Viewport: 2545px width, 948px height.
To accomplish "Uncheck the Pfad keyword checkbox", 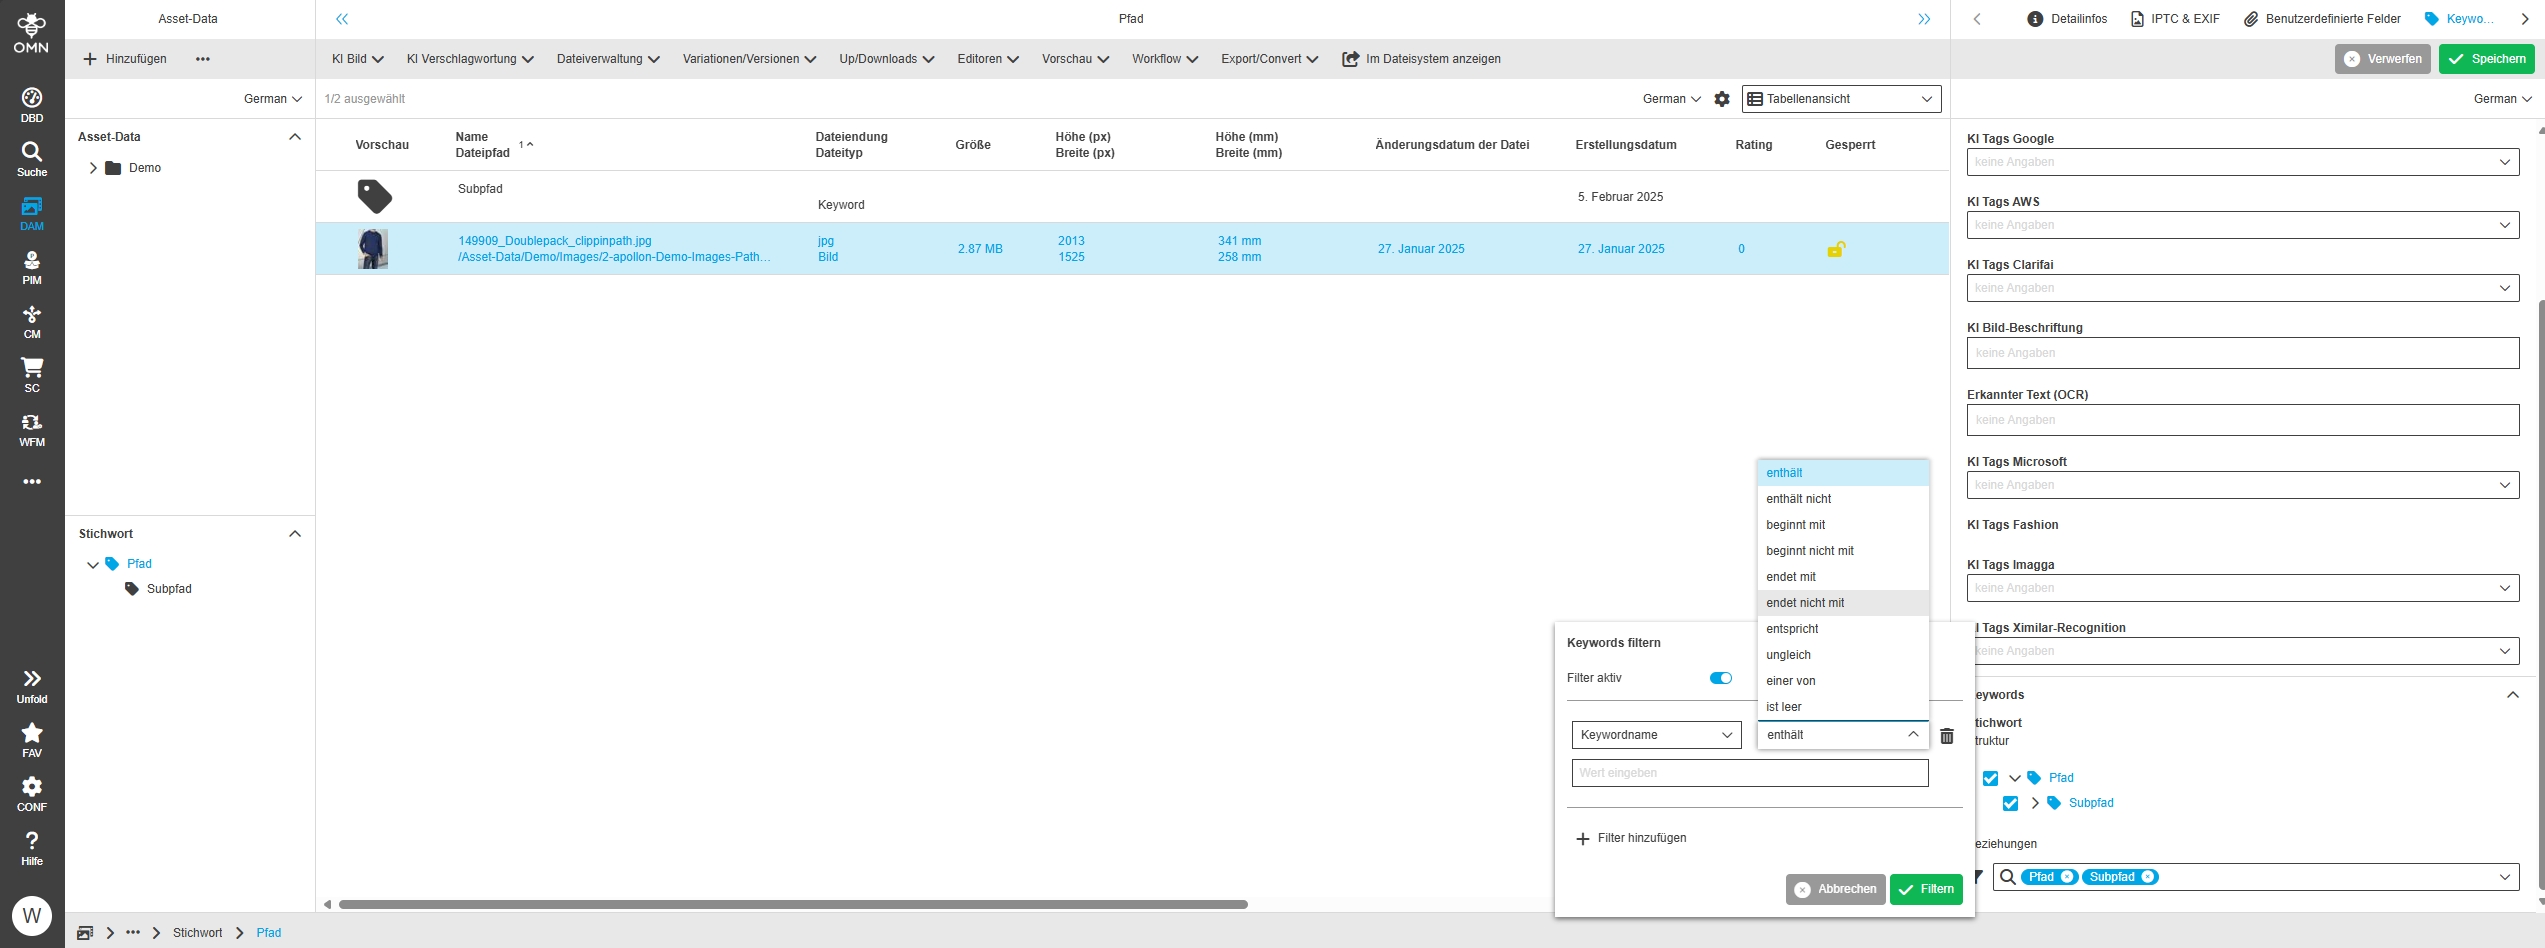I will tap(1990, 778).
